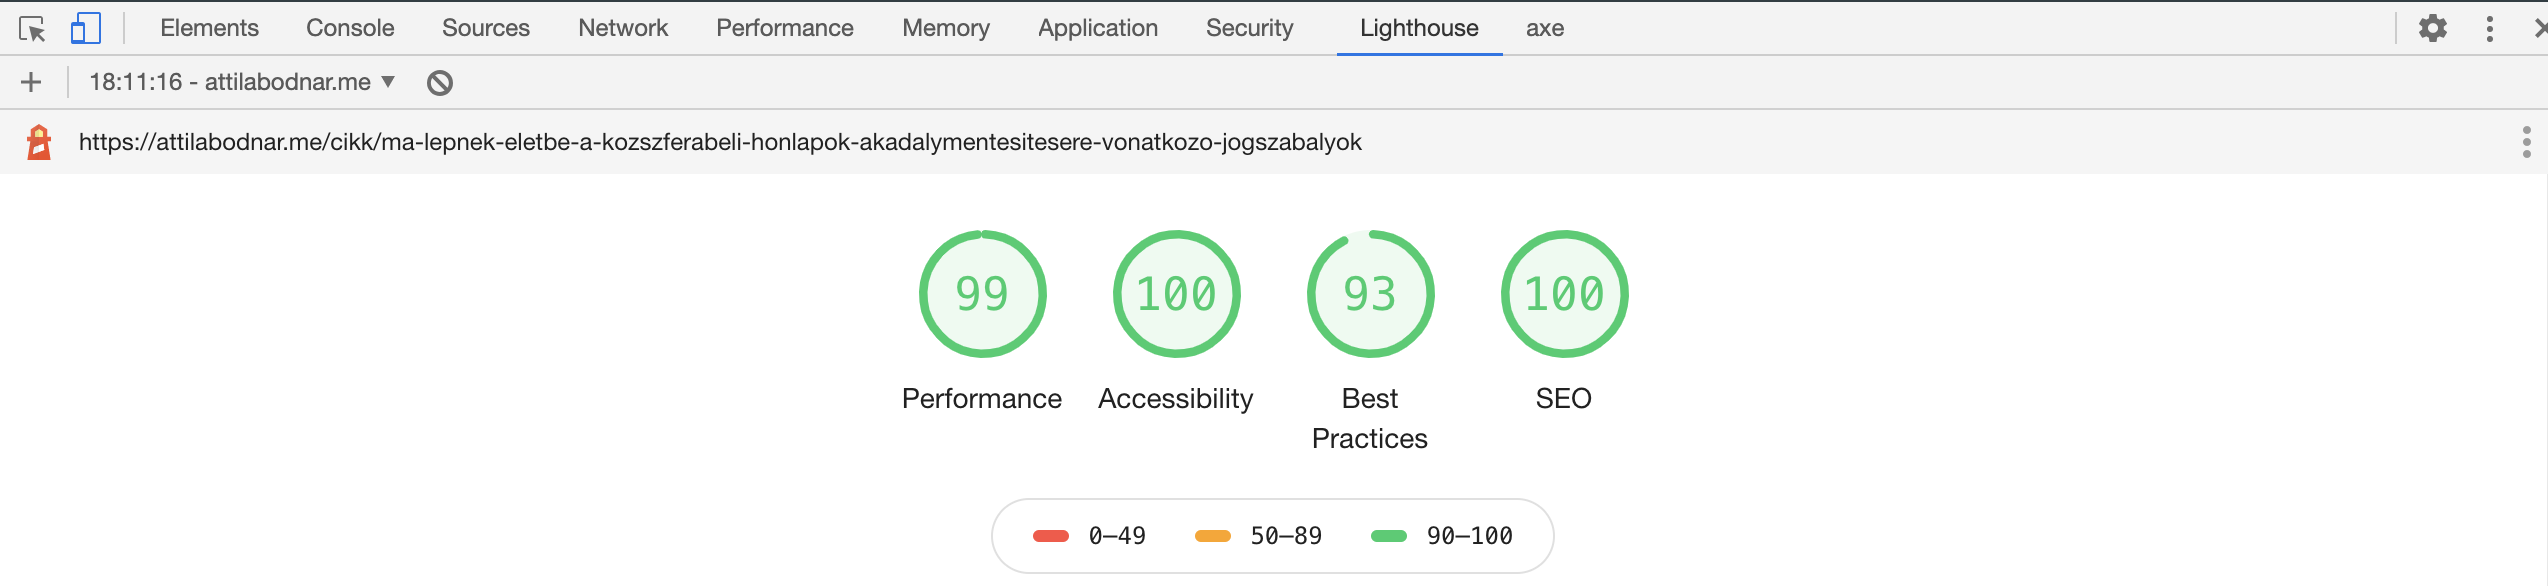Open DevTools settings gear
This screenshot has height=586, width=2548.
click(2433, 28)
